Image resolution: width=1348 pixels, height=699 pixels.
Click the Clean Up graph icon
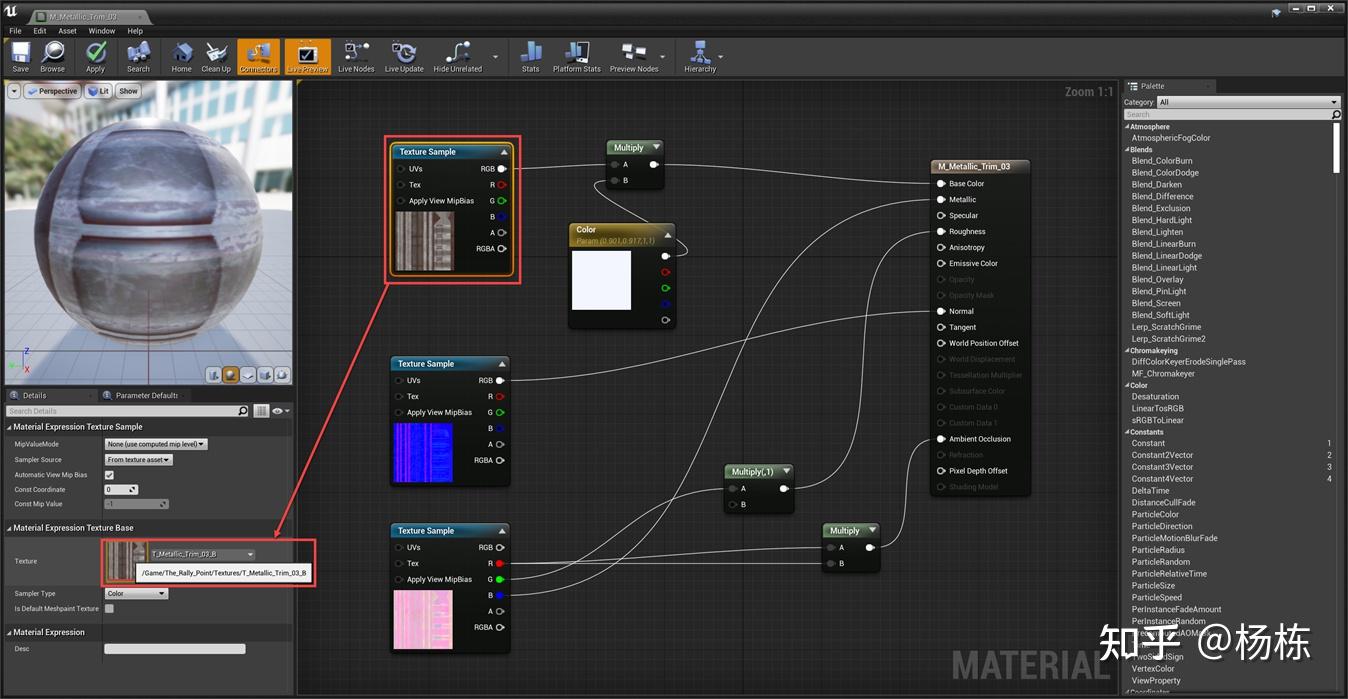[215, 55]
